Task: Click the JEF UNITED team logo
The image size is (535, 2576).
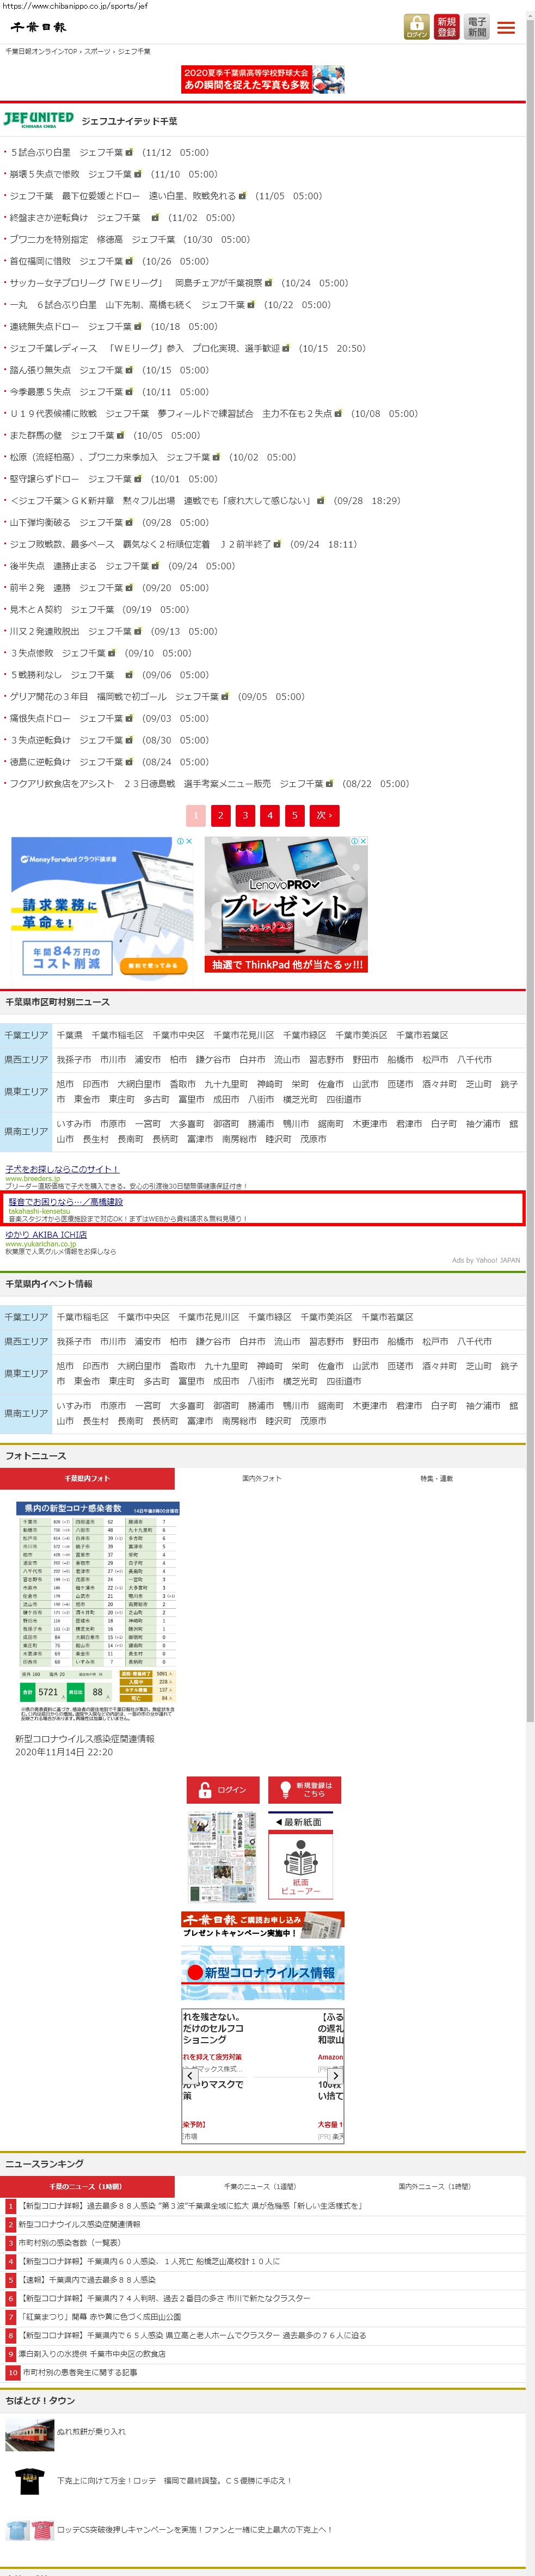Action: [x=39, y=119]
